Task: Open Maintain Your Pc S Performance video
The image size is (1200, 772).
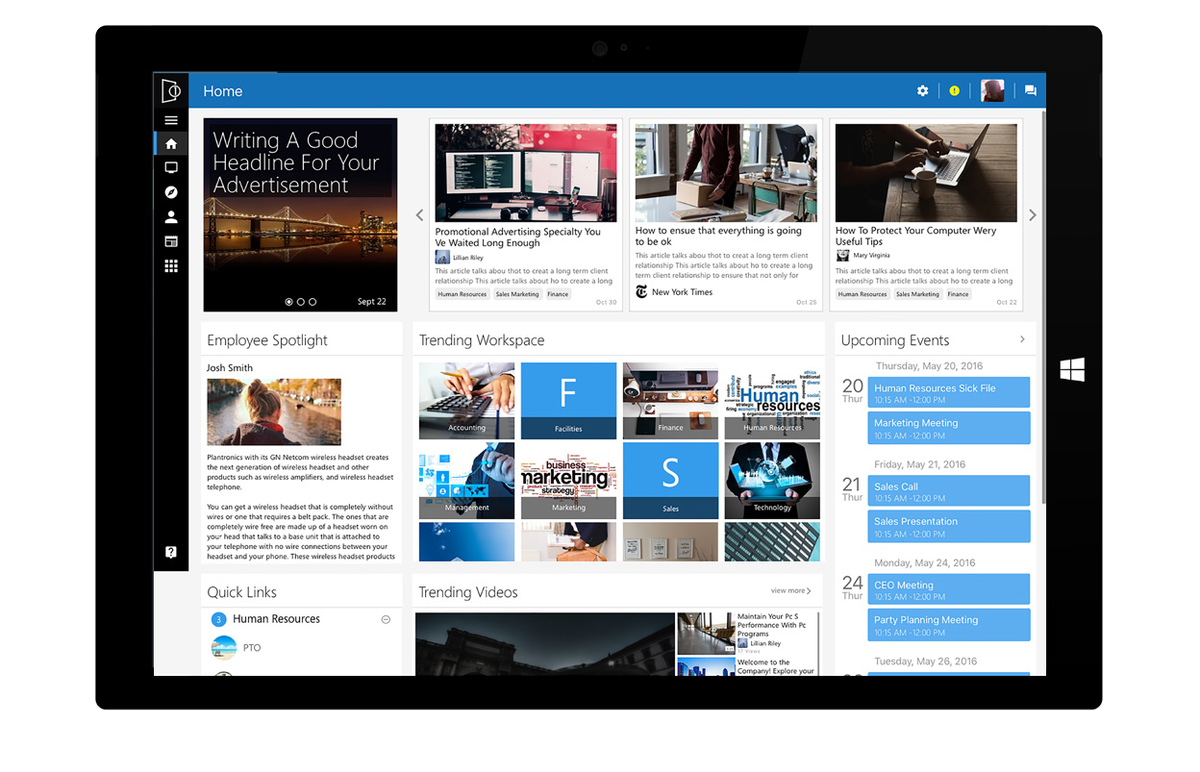Action: (748, 632)
